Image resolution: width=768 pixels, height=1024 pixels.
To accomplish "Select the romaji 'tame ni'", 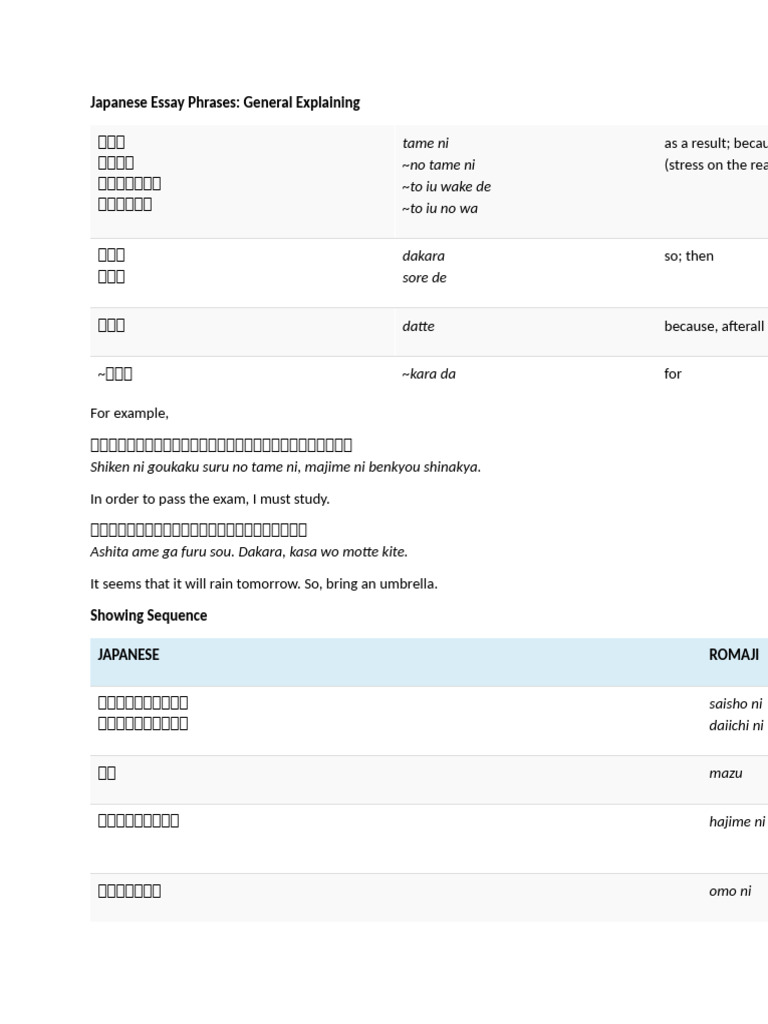I will (425, 143).
